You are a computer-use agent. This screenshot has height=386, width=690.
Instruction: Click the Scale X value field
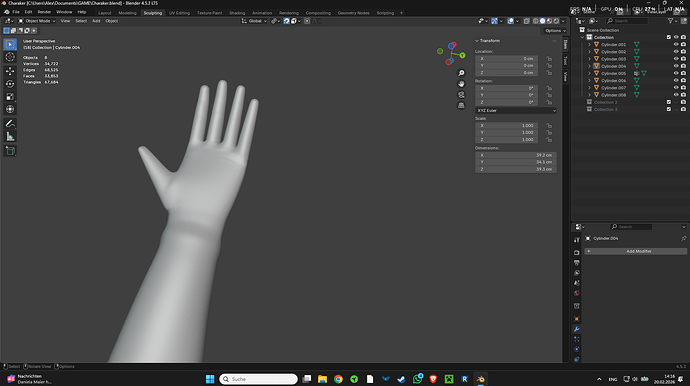pos(506,125)
